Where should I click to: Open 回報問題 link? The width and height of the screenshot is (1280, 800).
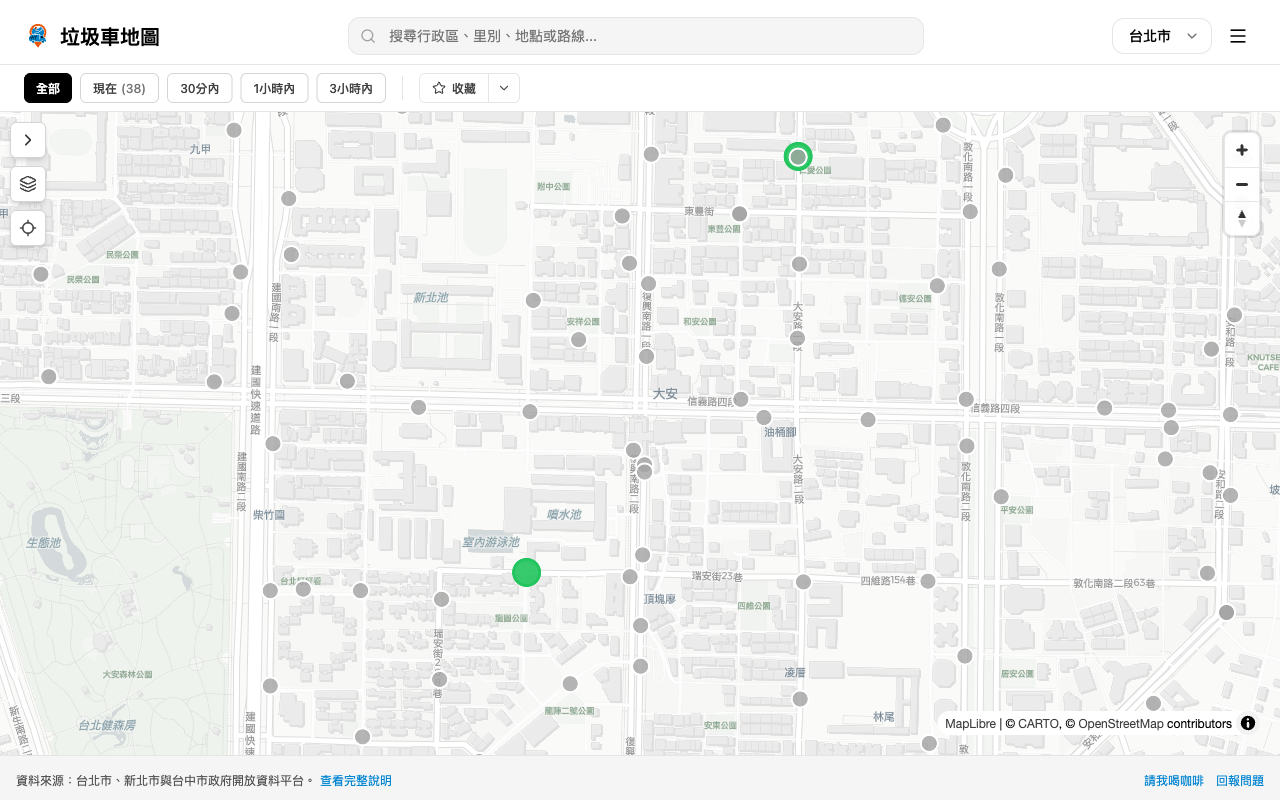click(1240, 780)
